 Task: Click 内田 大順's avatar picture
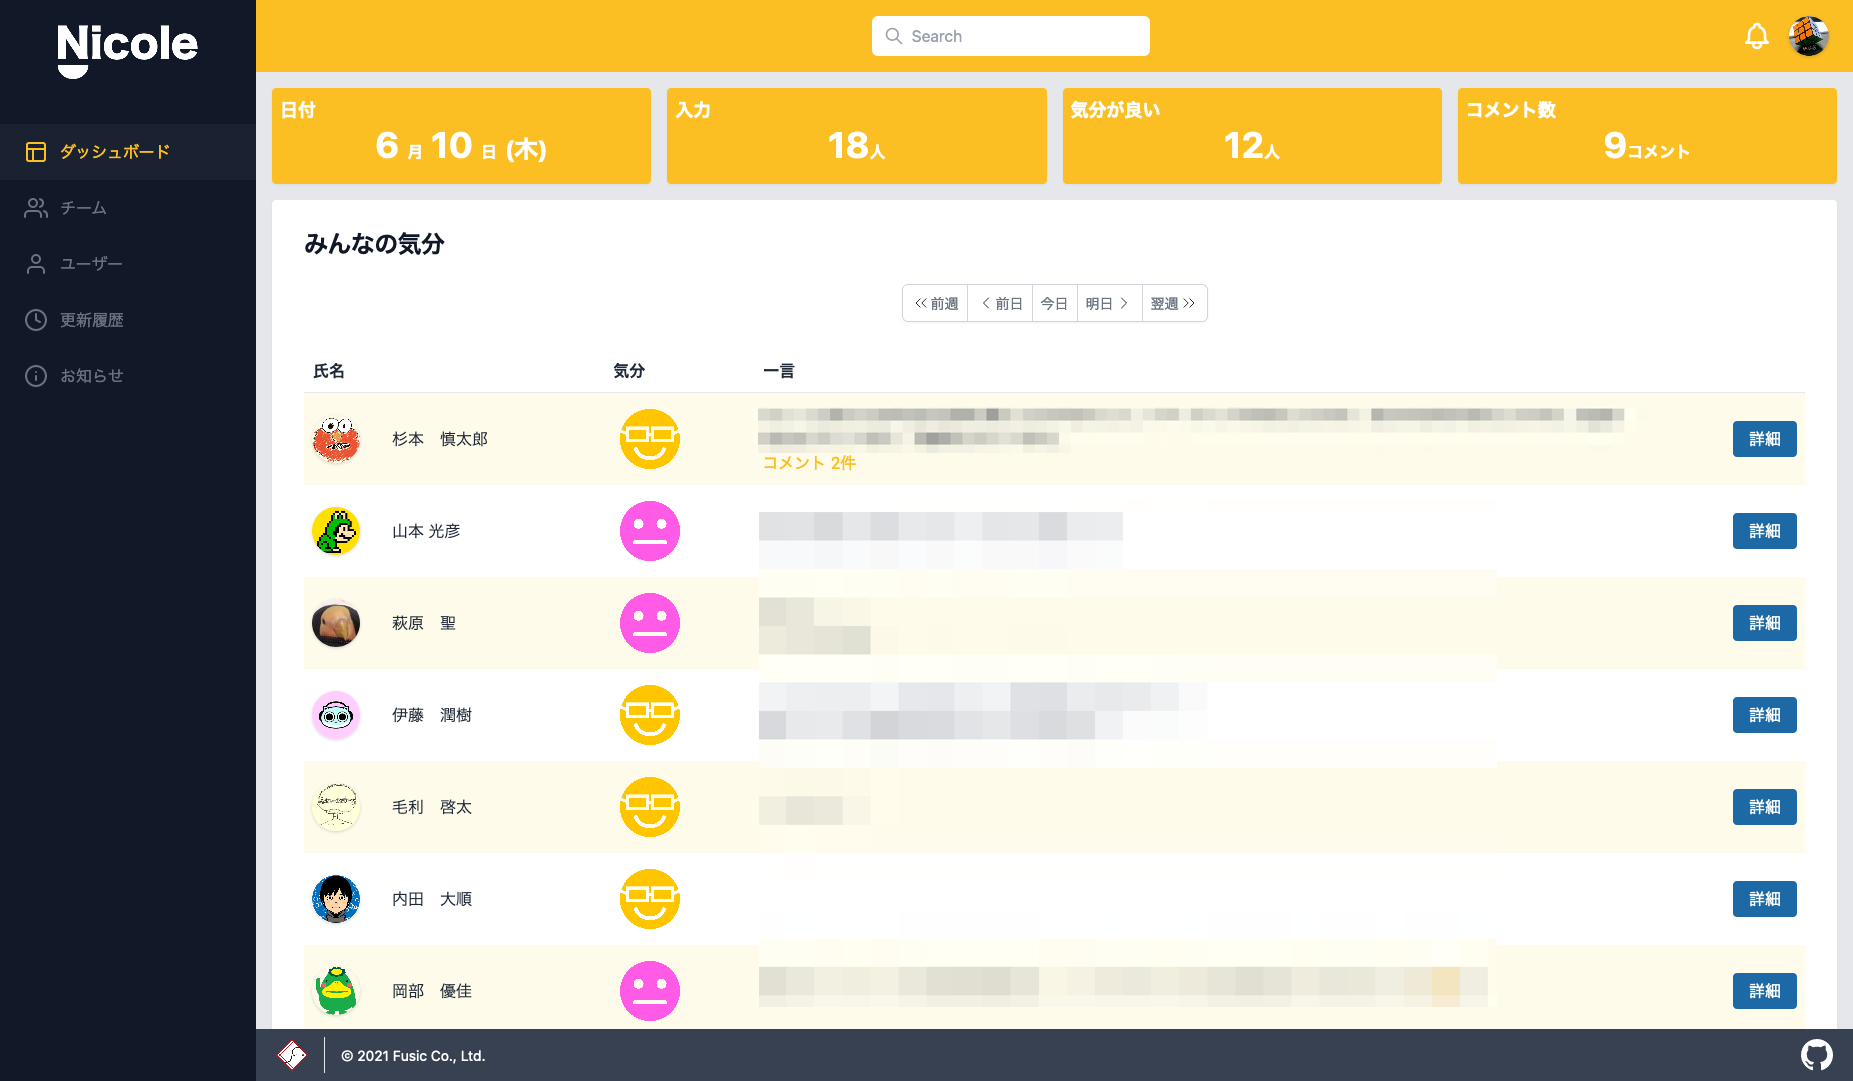tap(336, 899)
